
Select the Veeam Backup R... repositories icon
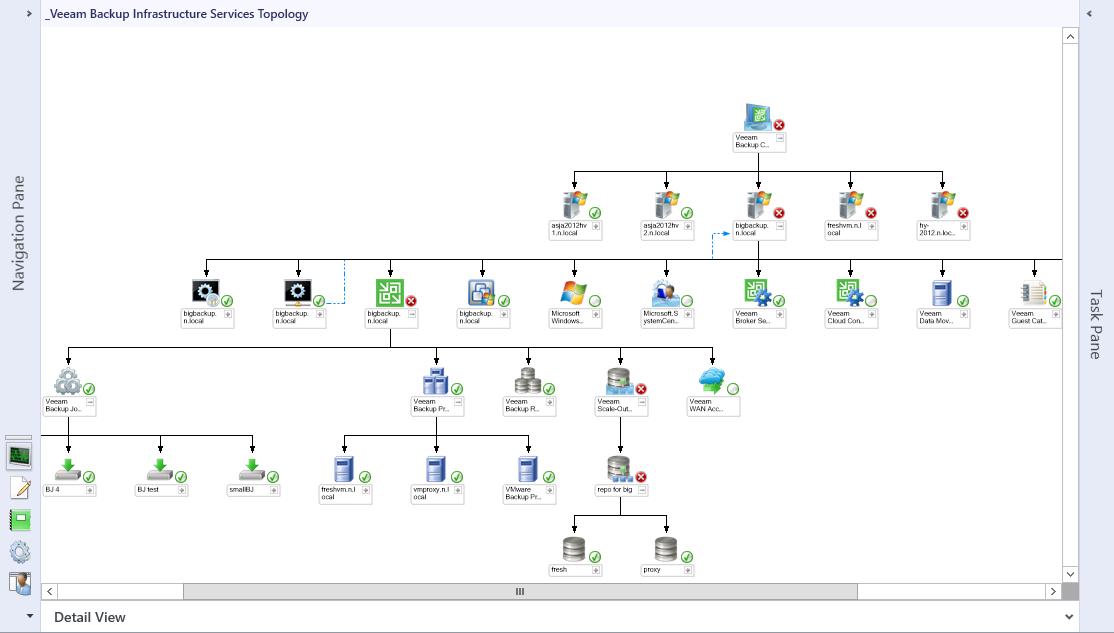(x=528, y=382)
